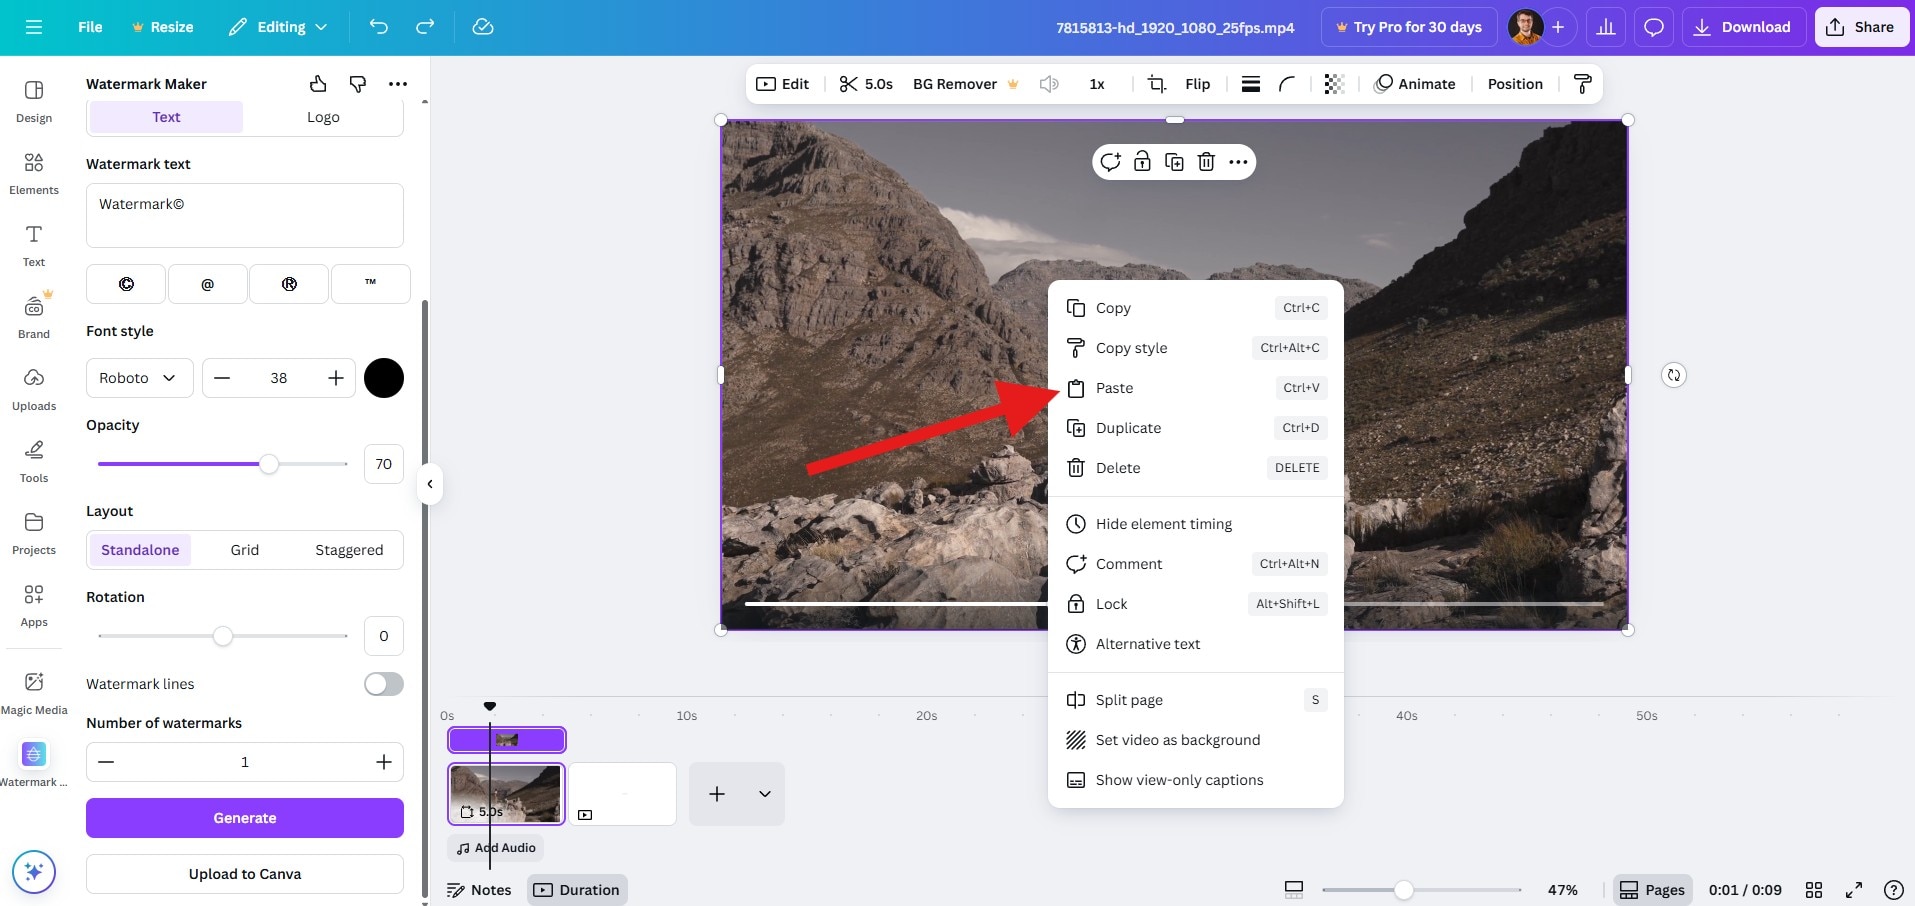Image resolution: width=1915 pixels, height=906 pixels.
Task: Choose Duplicate from the context menu
Action: (x=1196, y=428)
